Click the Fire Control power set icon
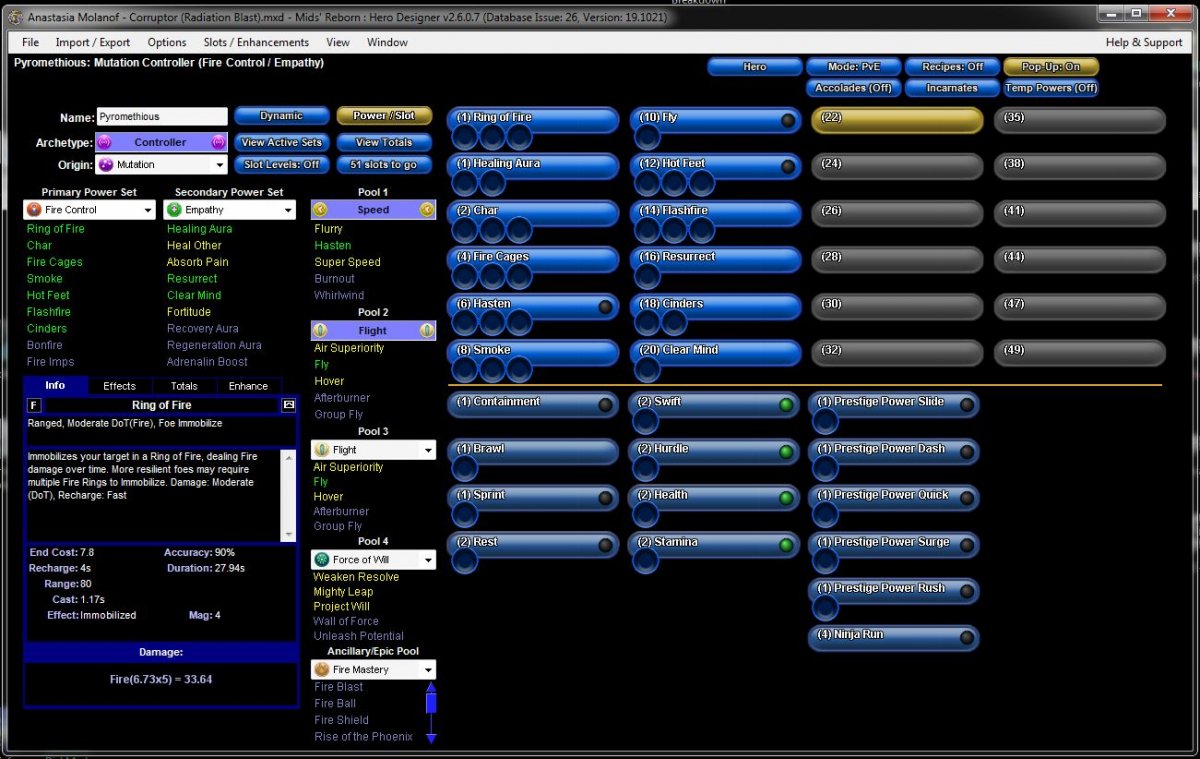Image resolution: width=1200 pixels, height=759 pixels. pos(34,210)
